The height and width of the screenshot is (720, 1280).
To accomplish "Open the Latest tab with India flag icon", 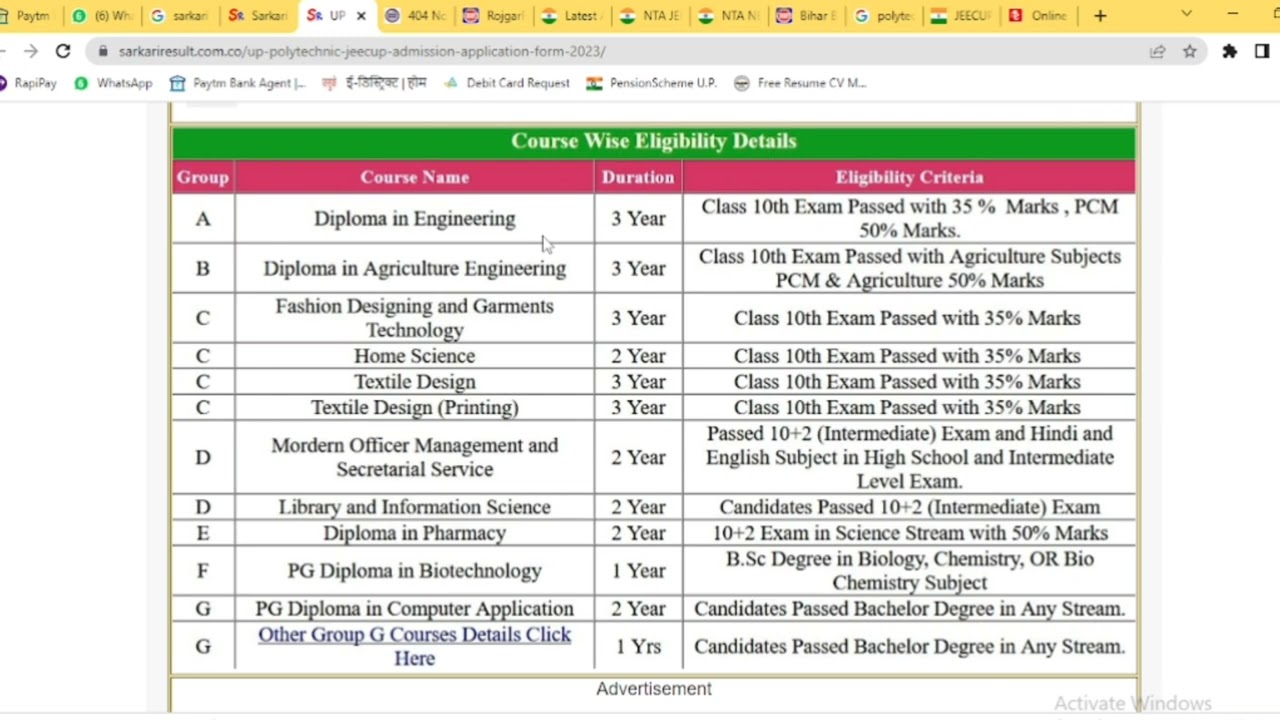I will 571,16.
